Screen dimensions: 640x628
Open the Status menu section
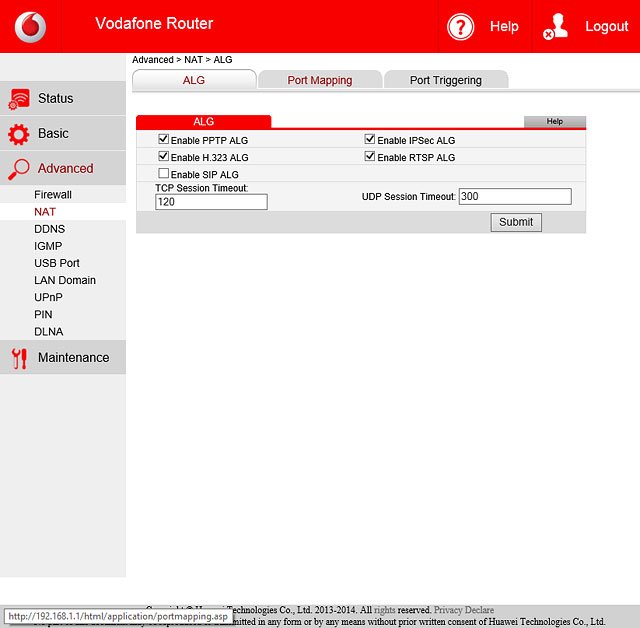(x=63, y=98)
